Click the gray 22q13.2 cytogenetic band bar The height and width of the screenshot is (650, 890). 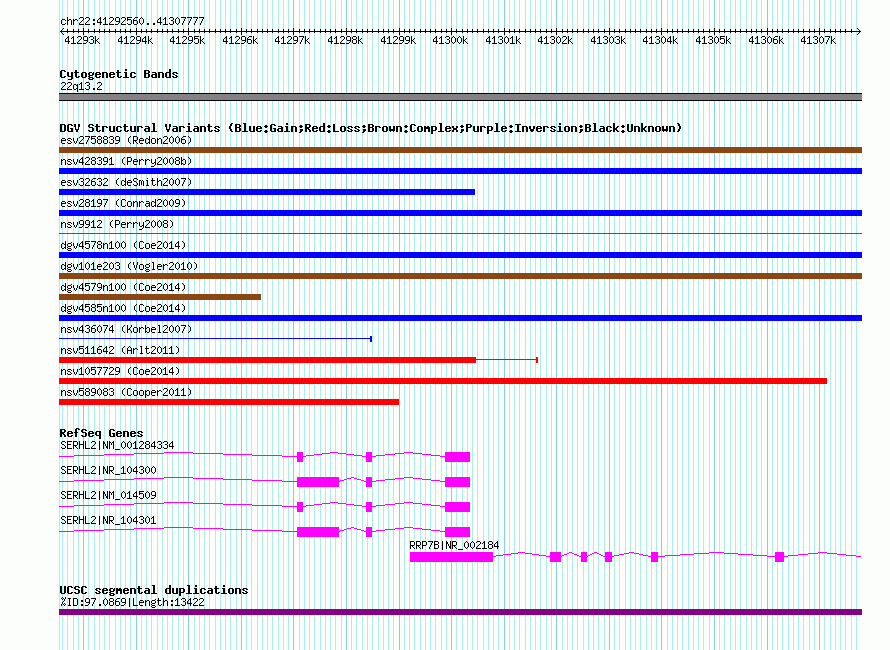tap(460, 97)
